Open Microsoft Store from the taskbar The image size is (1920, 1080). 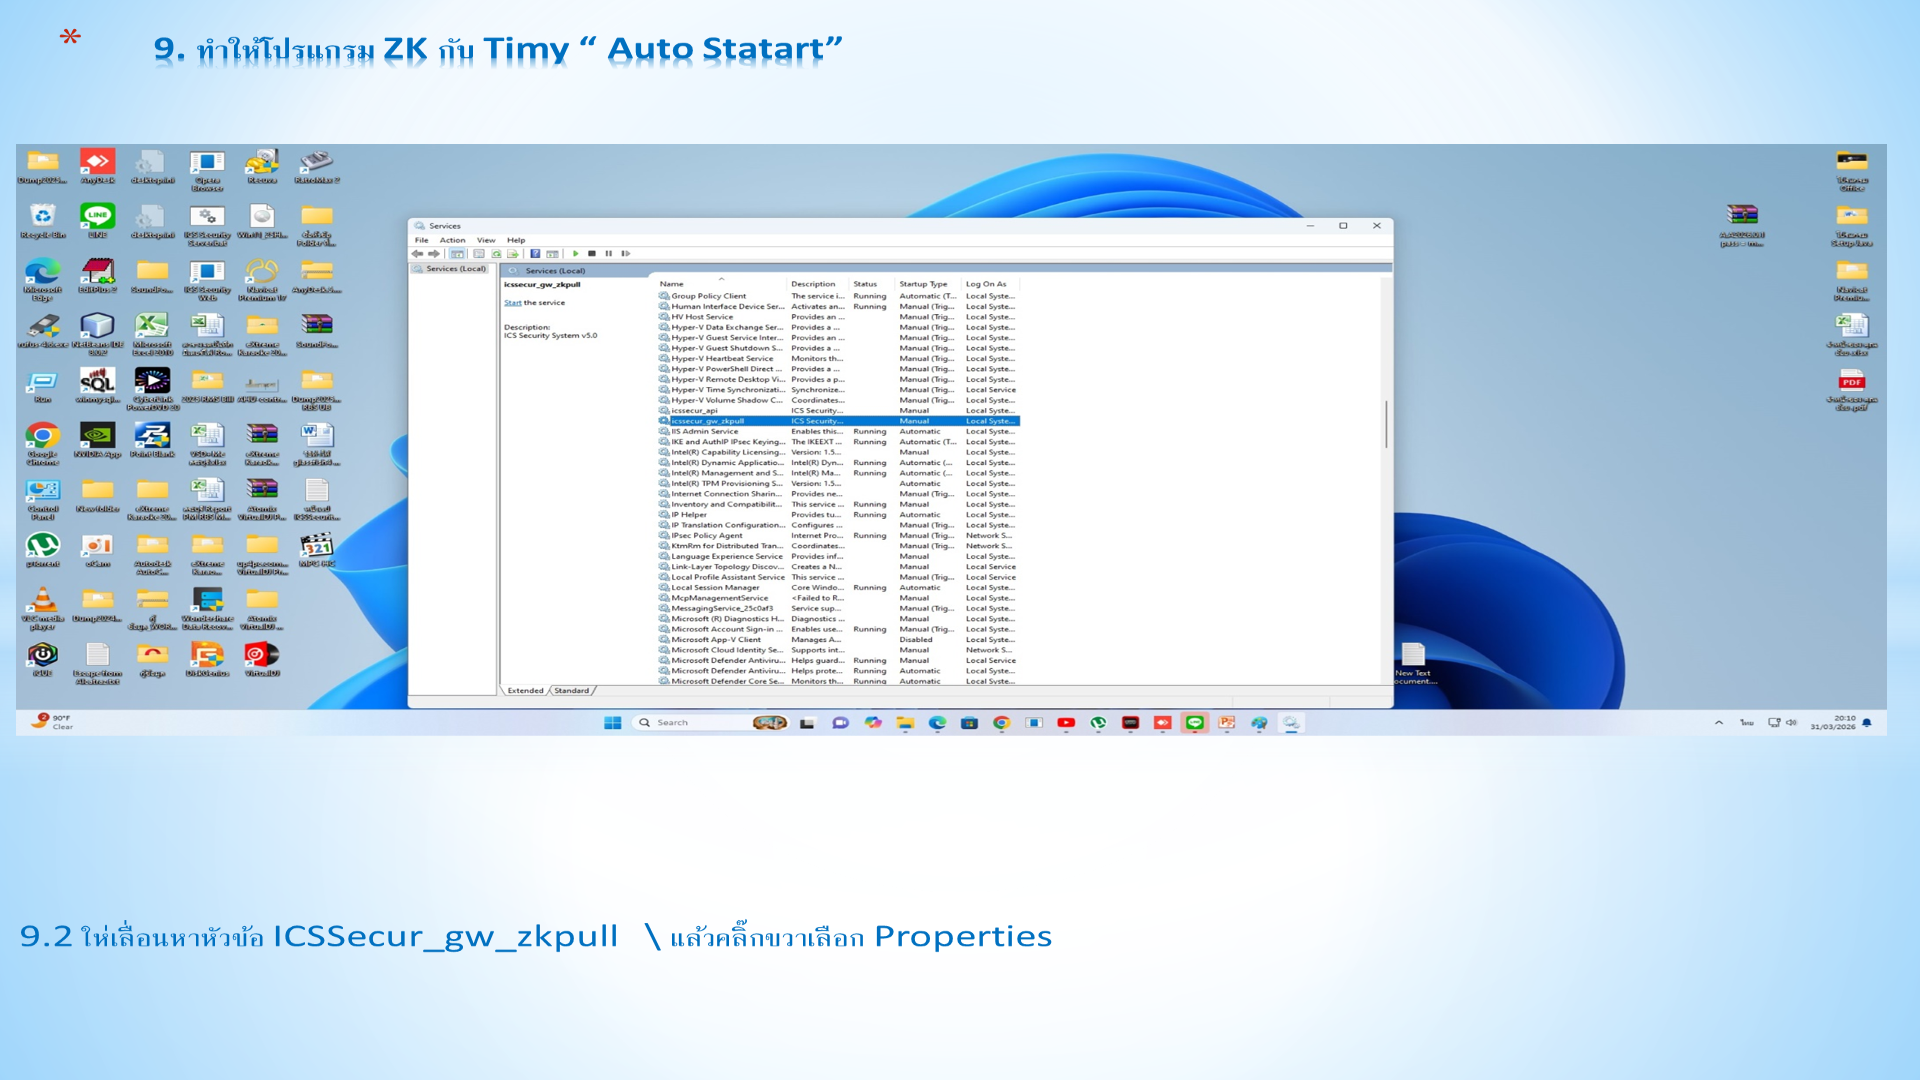coord(969,723)
